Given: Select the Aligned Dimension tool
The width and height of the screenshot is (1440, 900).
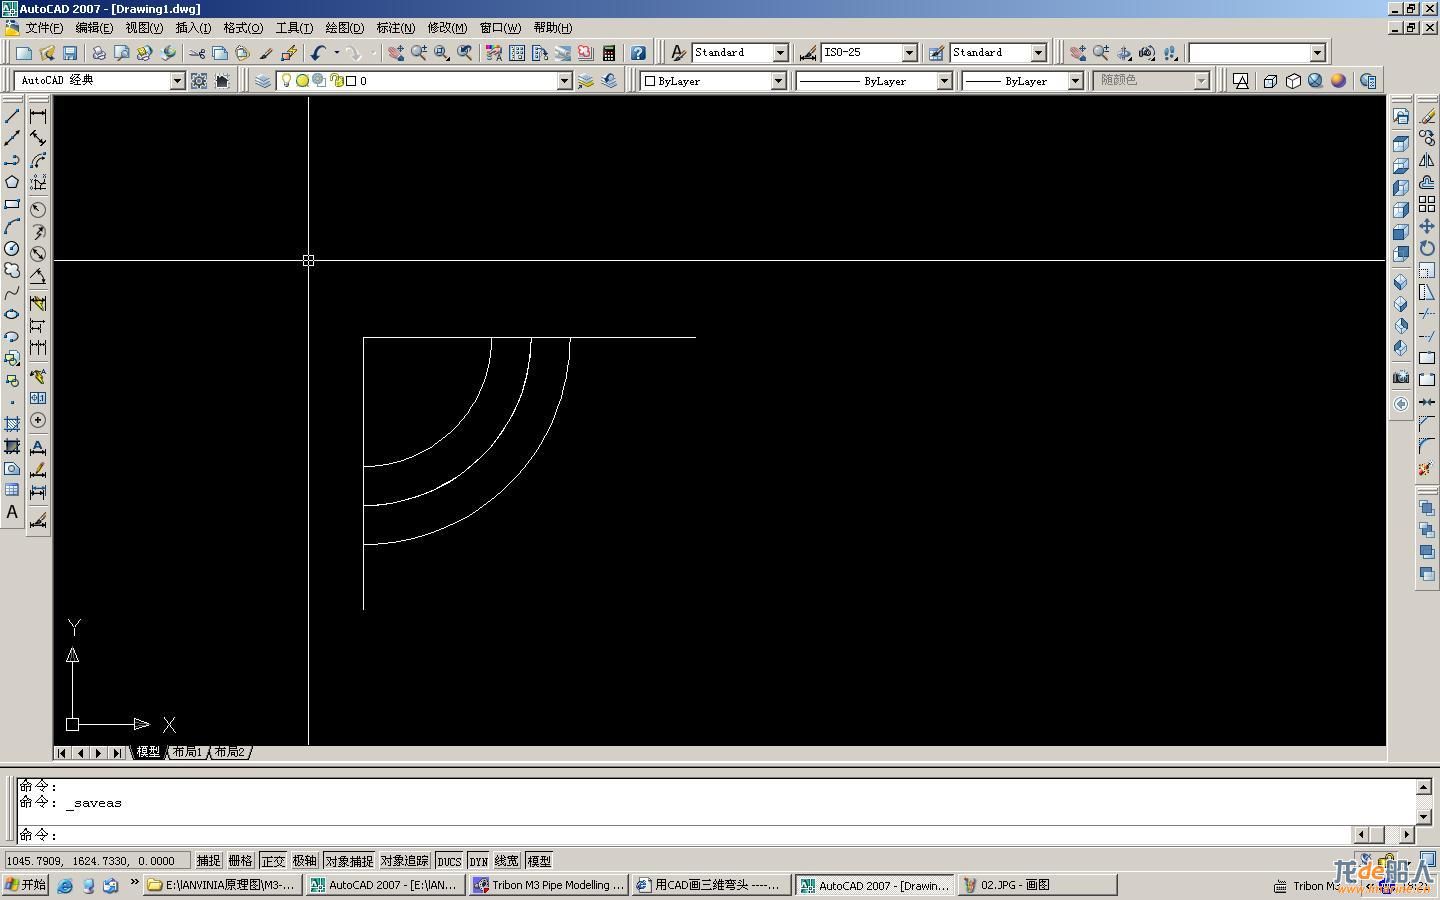Looking at the screenshot, I should point(38,138).
